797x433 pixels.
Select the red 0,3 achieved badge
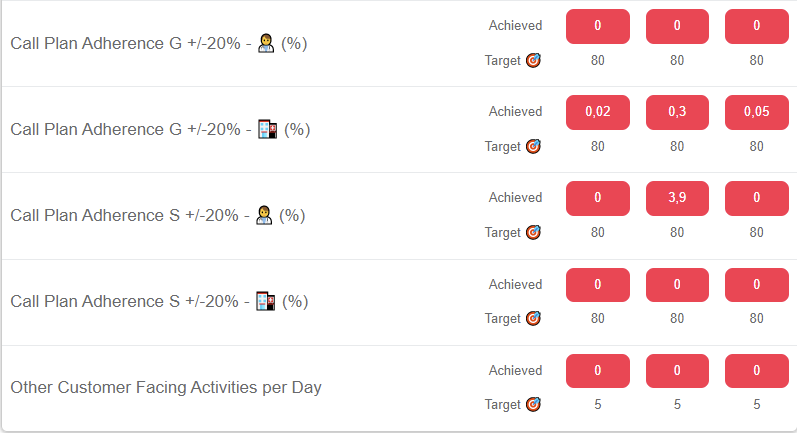point(677,112)
